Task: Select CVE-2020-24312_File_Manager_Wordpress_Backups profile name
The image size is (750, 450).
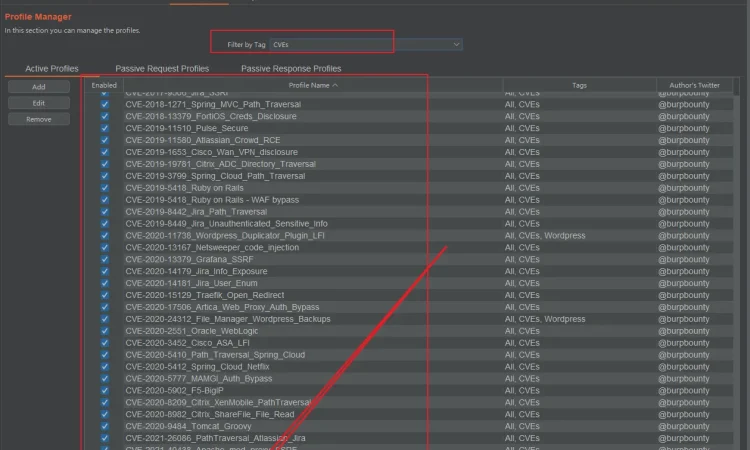Action: tap(228, 319)
